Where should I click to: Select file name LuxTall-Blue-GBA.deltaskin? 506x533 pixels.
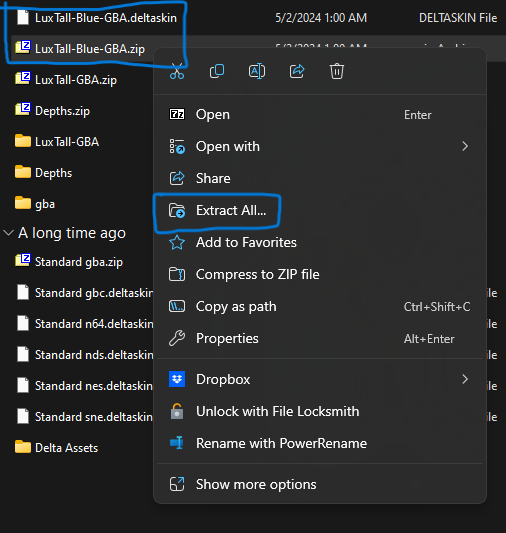pyautogui.click(x=106, y=18)
